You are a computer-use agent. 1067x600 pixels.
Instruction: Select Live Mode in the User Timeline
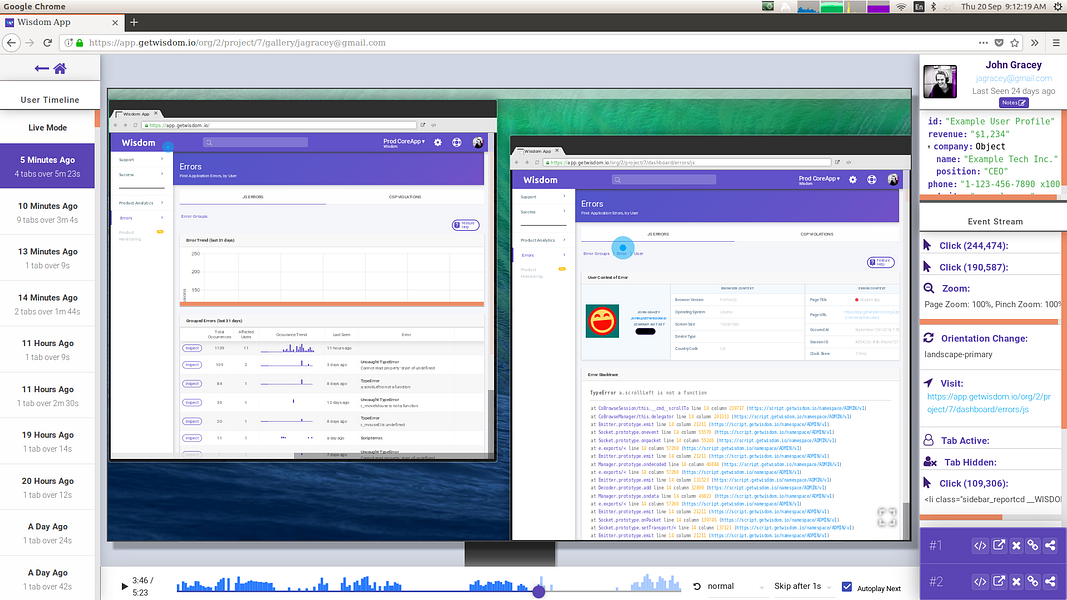pyautogui.click(x=48, y=127)
